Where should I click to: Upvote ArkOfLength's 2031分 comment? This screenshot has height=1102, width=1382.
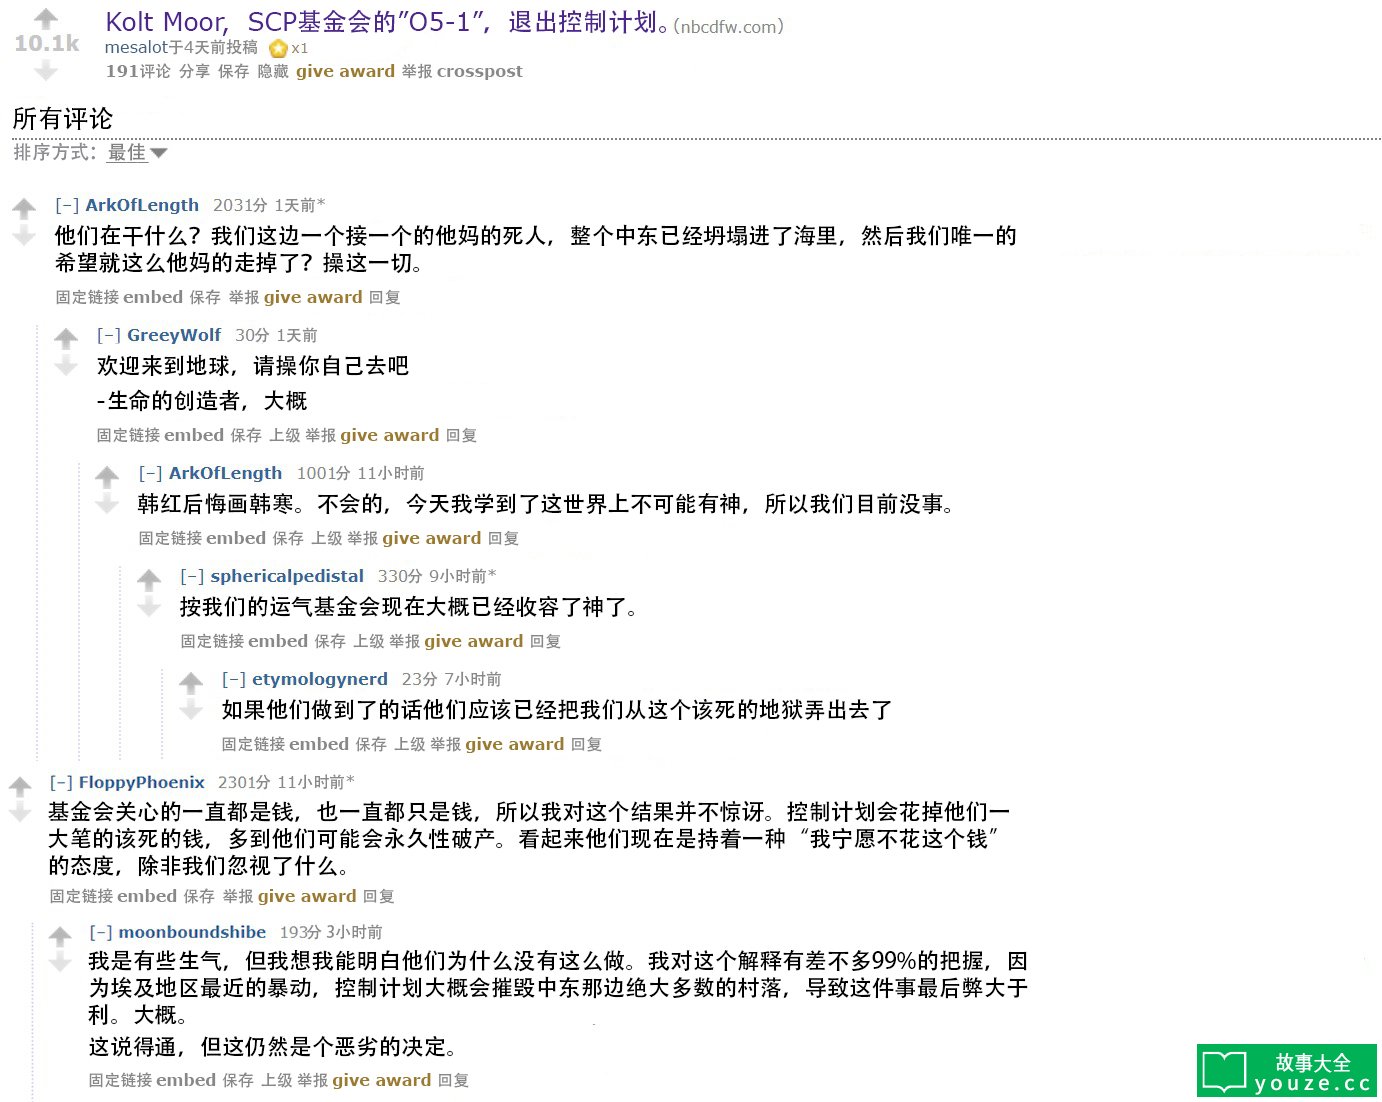(x=24, y=209)
